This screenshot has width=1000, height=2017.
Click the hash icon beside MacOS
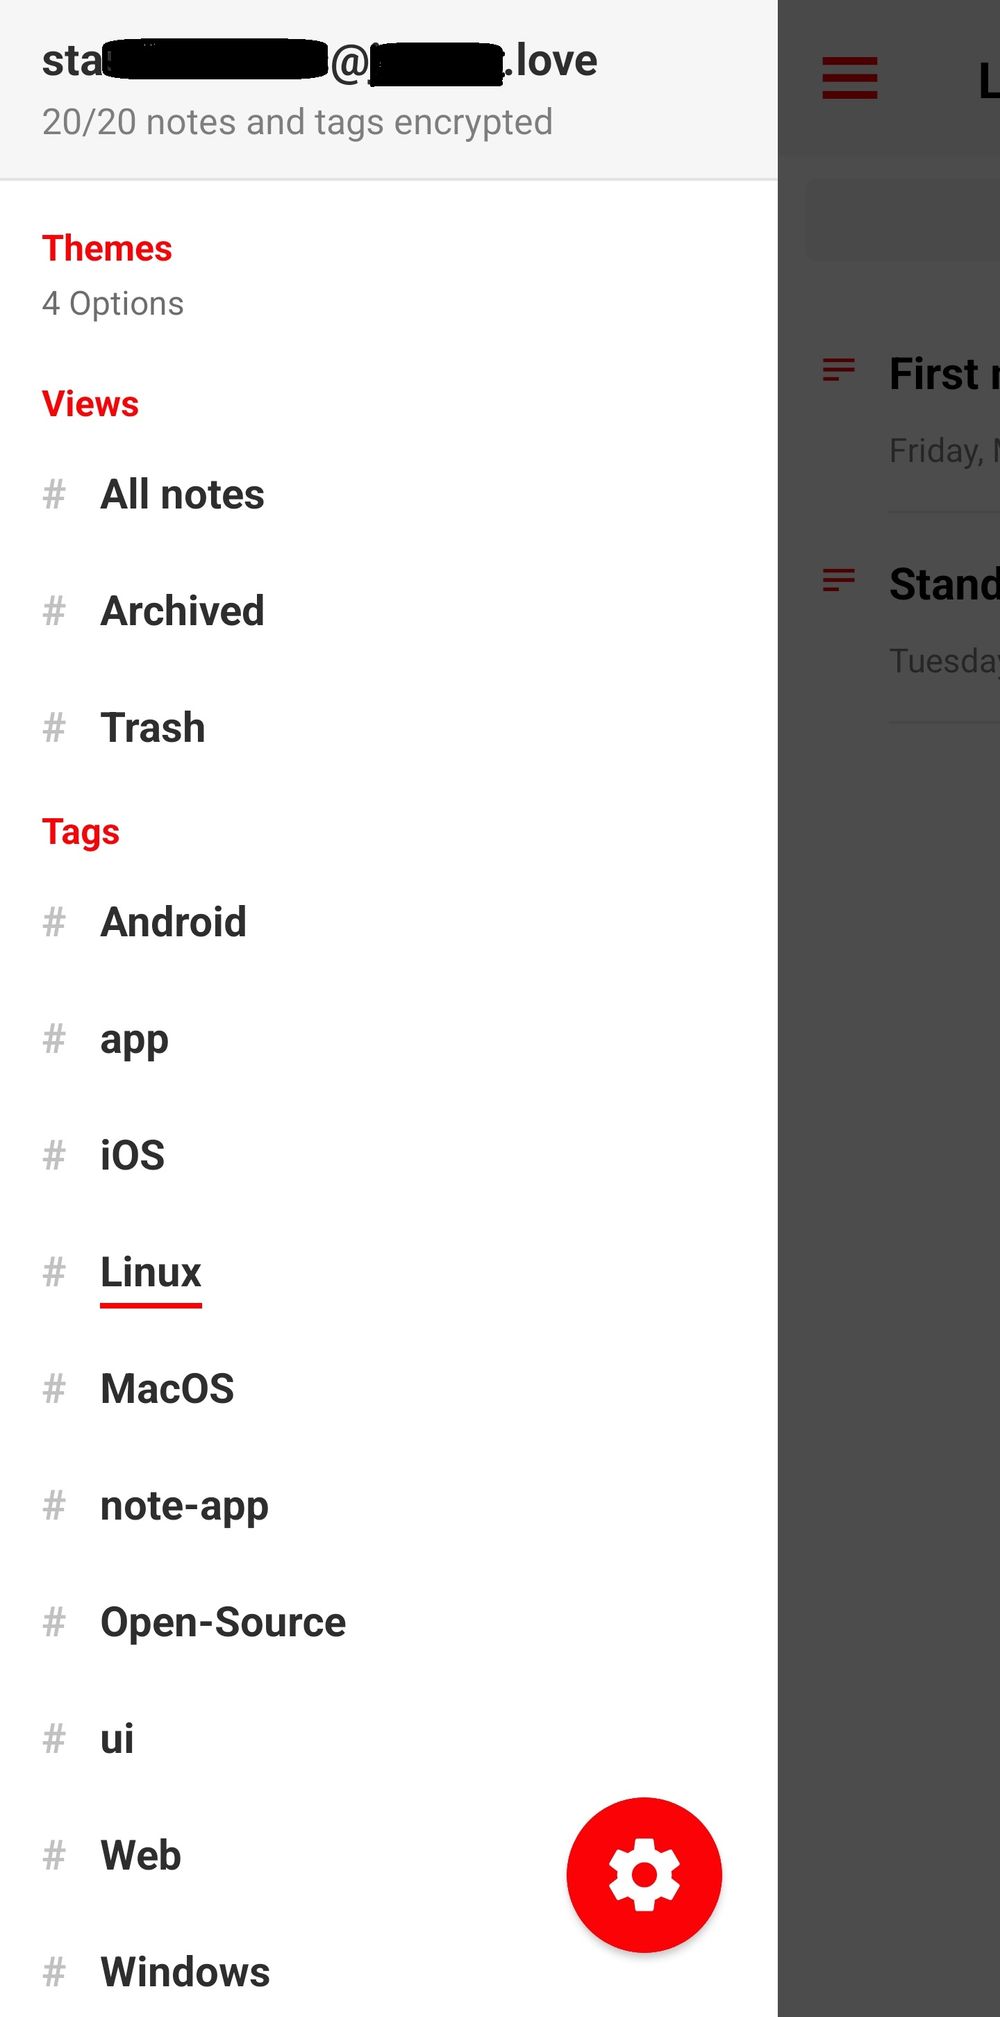54,1389
